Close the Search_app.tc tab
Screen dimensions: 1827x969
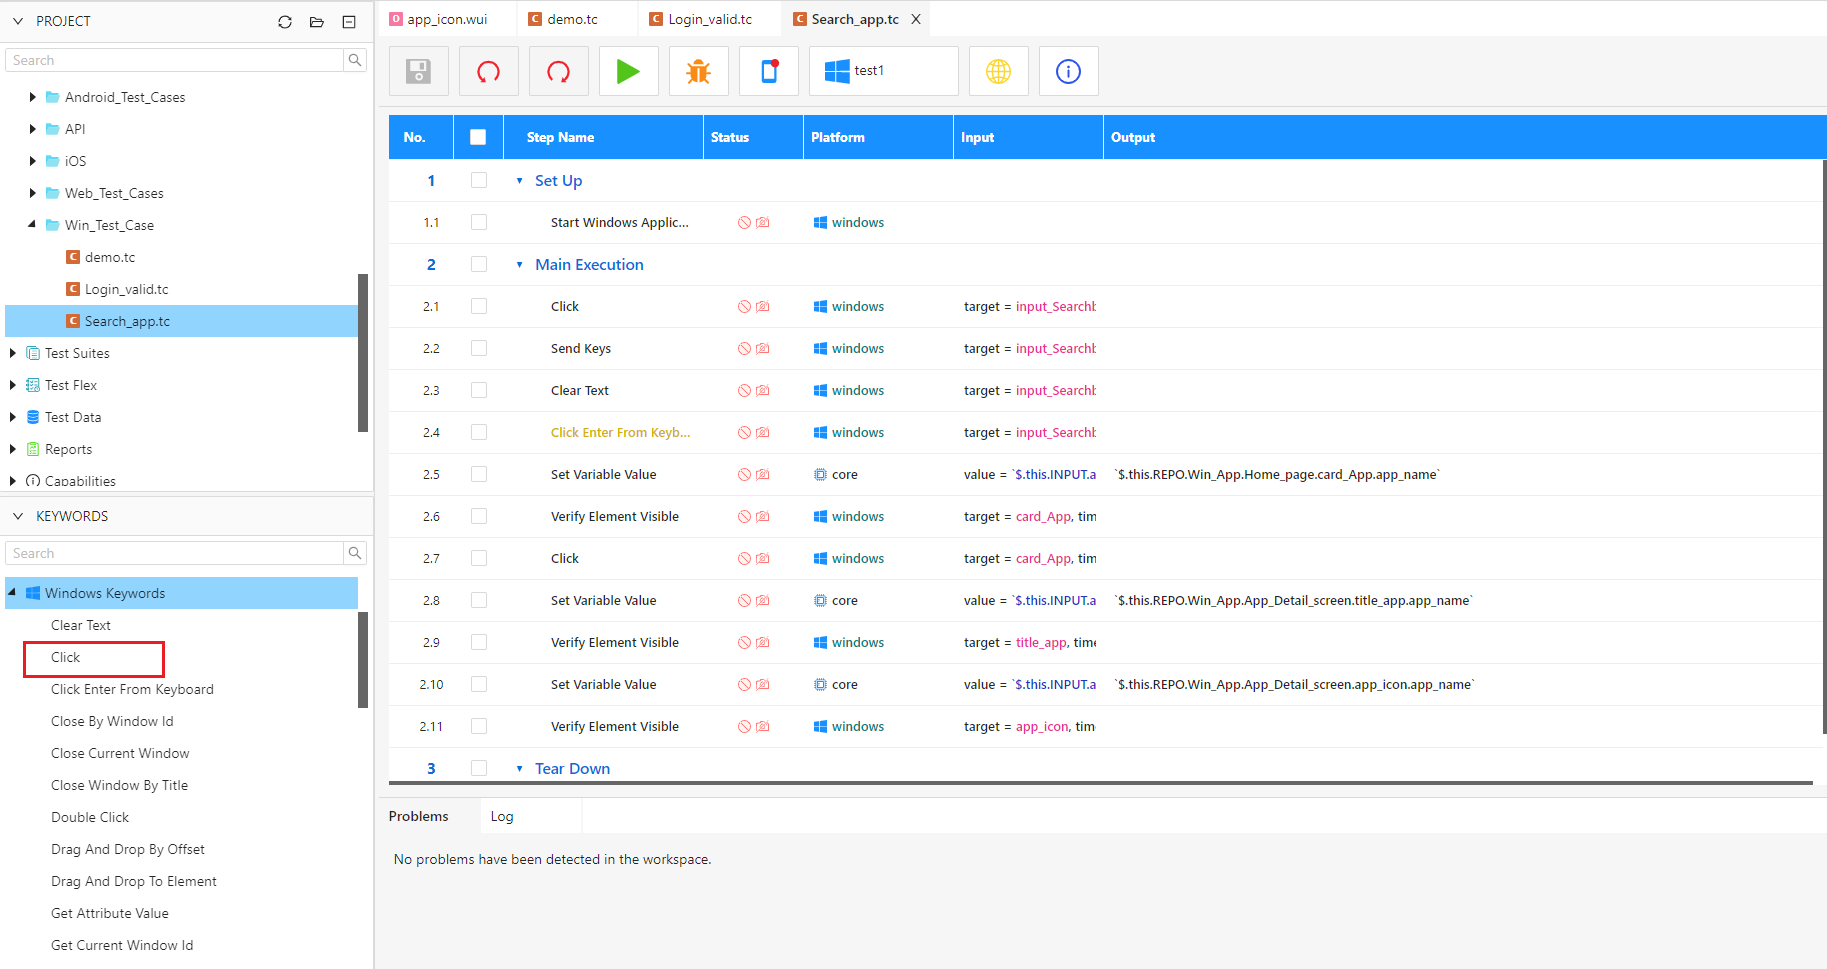(x=916, y=19)
